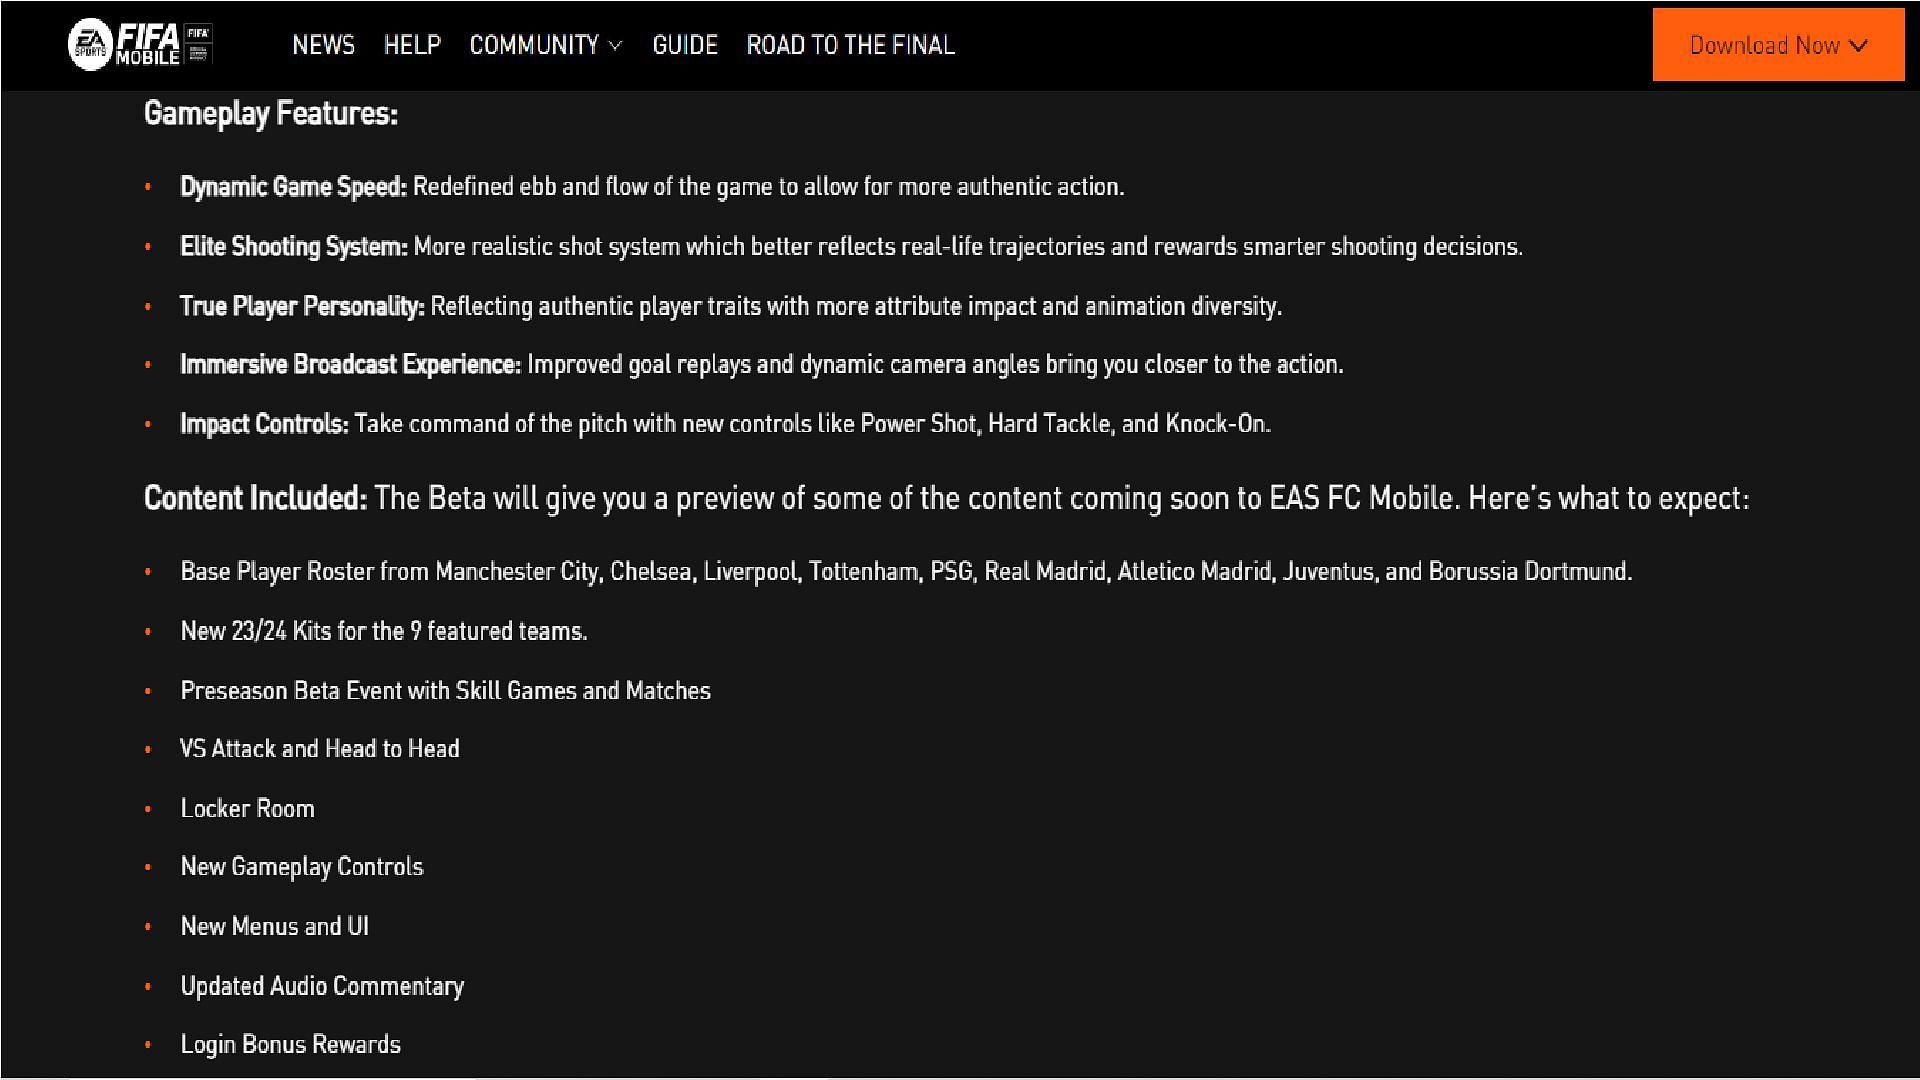Click the True Player Personality bullet icon
1920x1080 pixels.
click(x=149, y=305)
